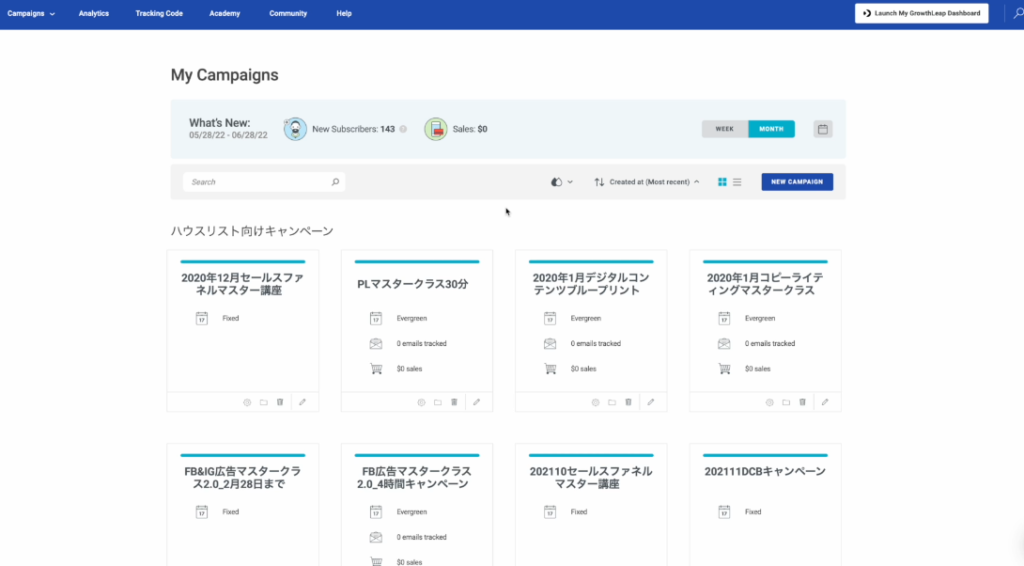Click the New Subscribers avatar icon
Image resolution: width=1024 pixels, height=566 pixels.
[x=295, y=129]
